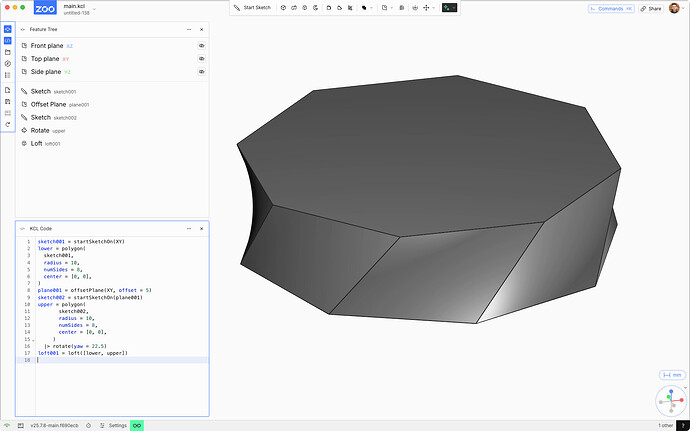Screen dimensions: 690x431
Task: Click the Export model sidebar icon
Action: 7,101
